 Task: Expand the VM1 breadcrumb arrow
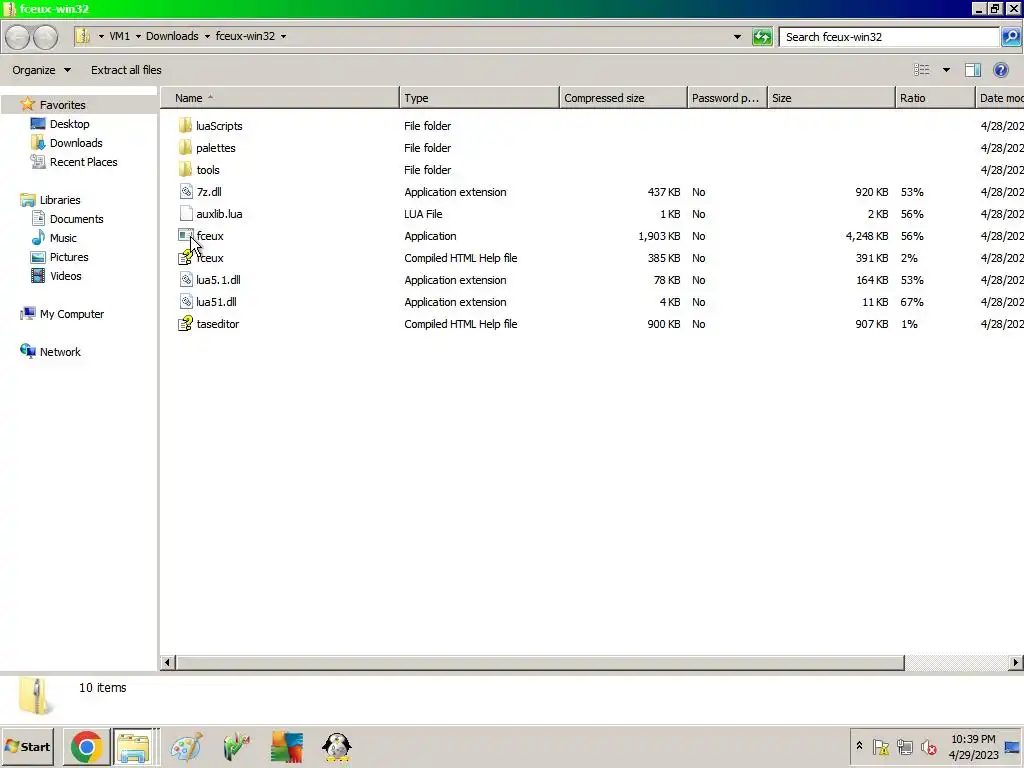point(138,37)
